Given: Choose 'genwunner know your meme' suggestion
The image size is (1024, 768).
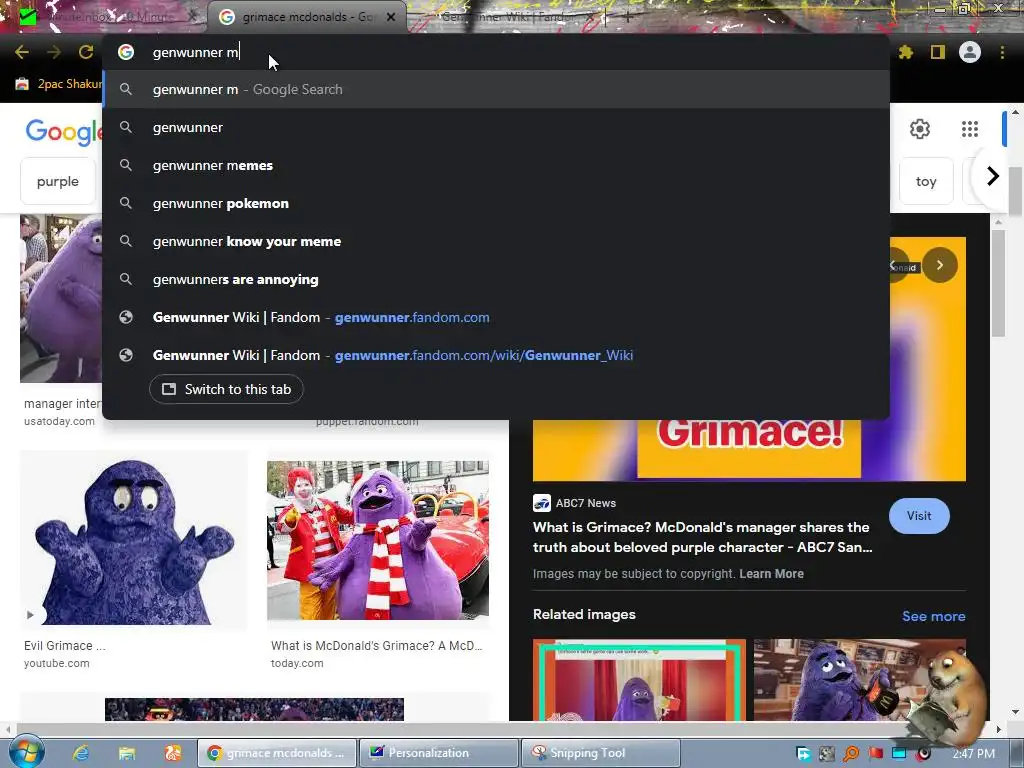Looking at the screenshot, I should click(496, 241).
